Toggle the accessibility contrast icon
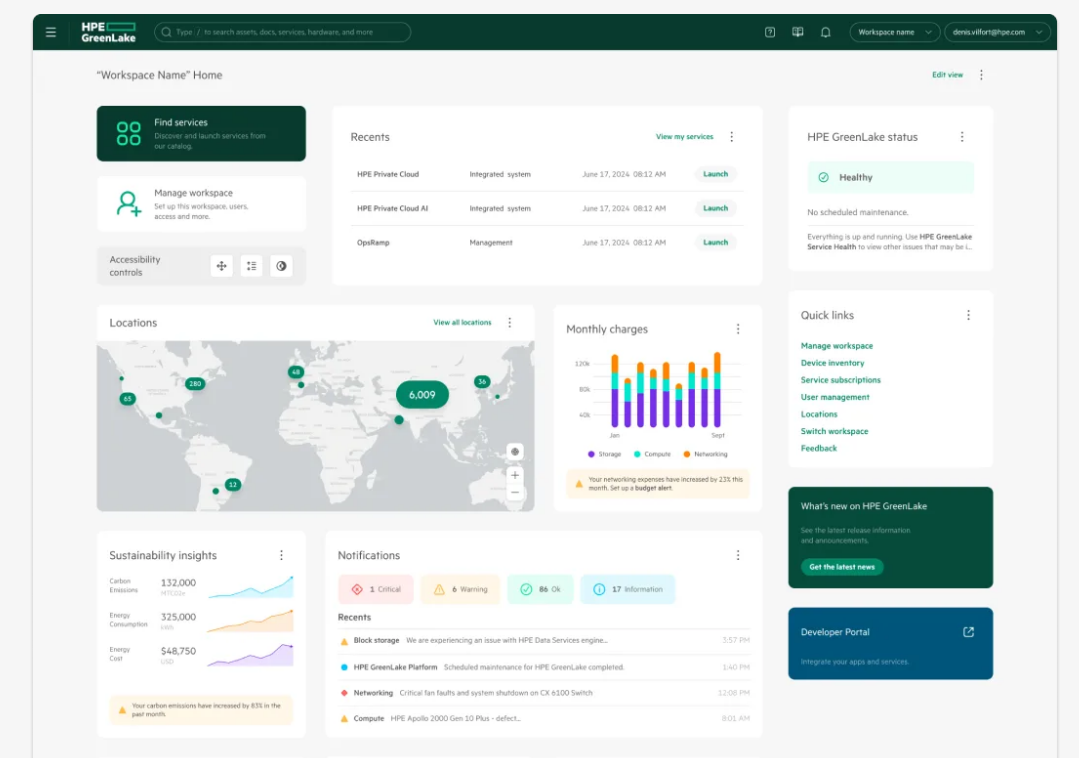This screenshot has width=1079, height=758. [281, 266]
